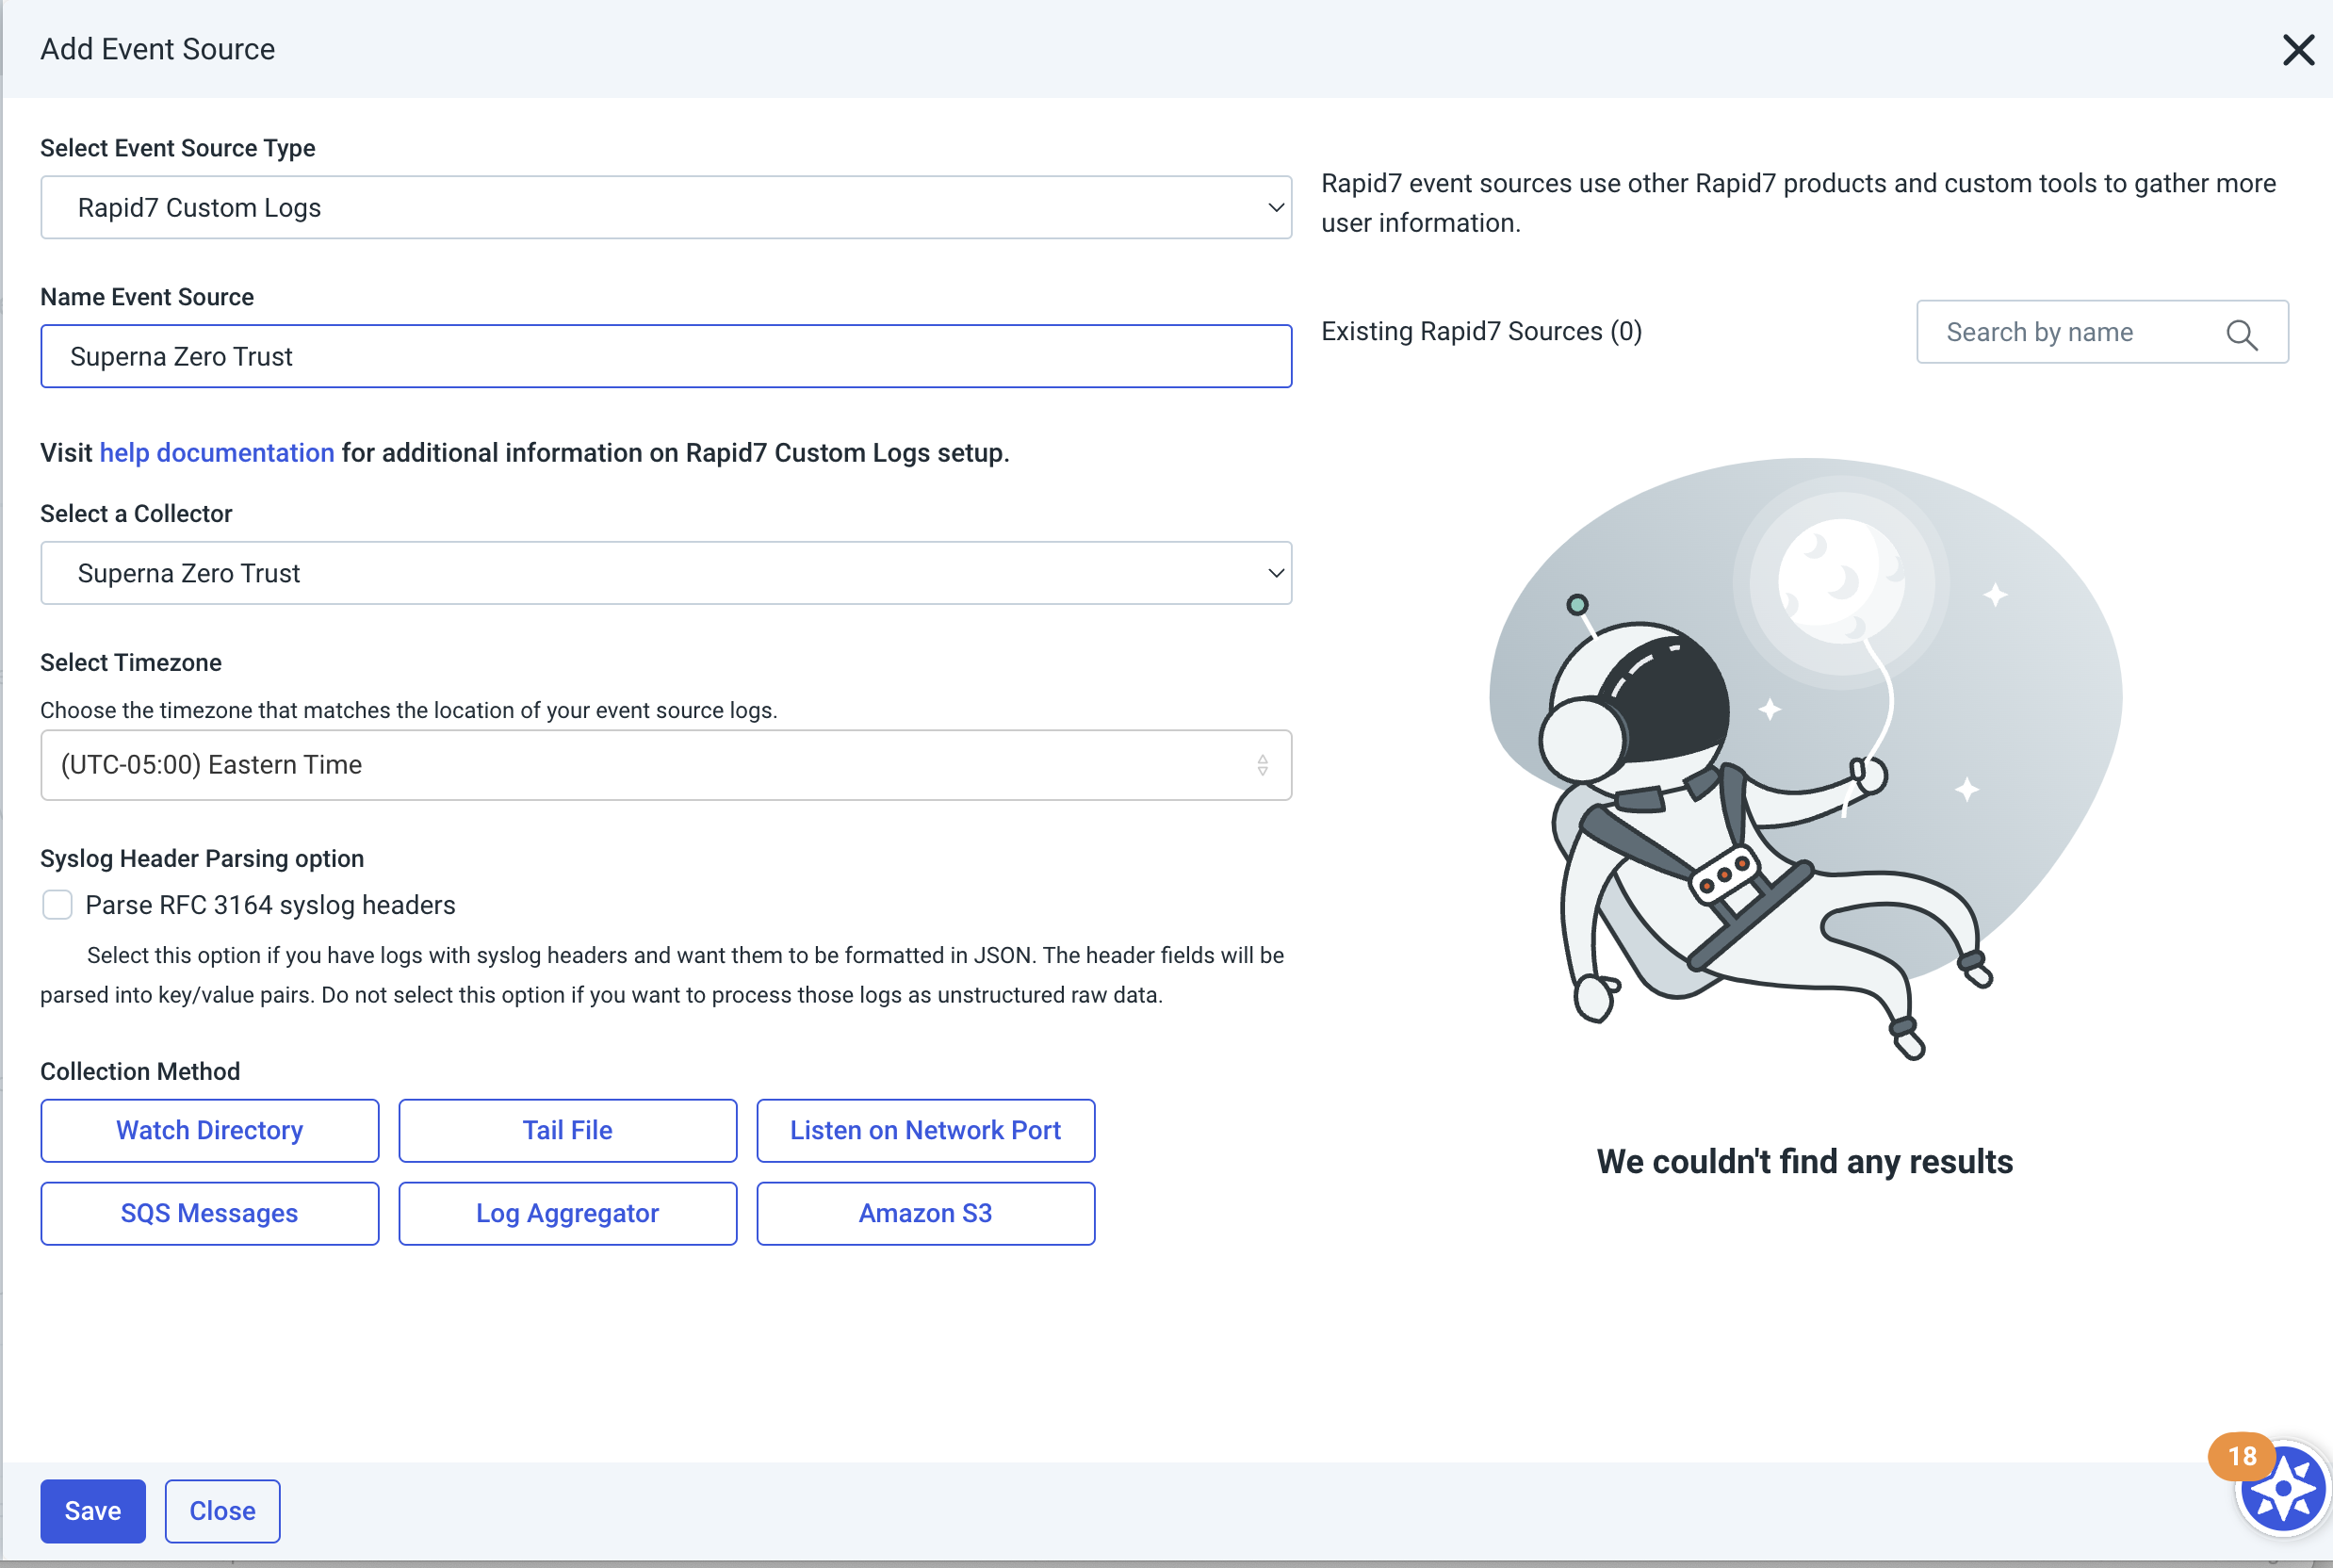
Task: Open the compass help widget
Action: [x=2283, y=1491]
